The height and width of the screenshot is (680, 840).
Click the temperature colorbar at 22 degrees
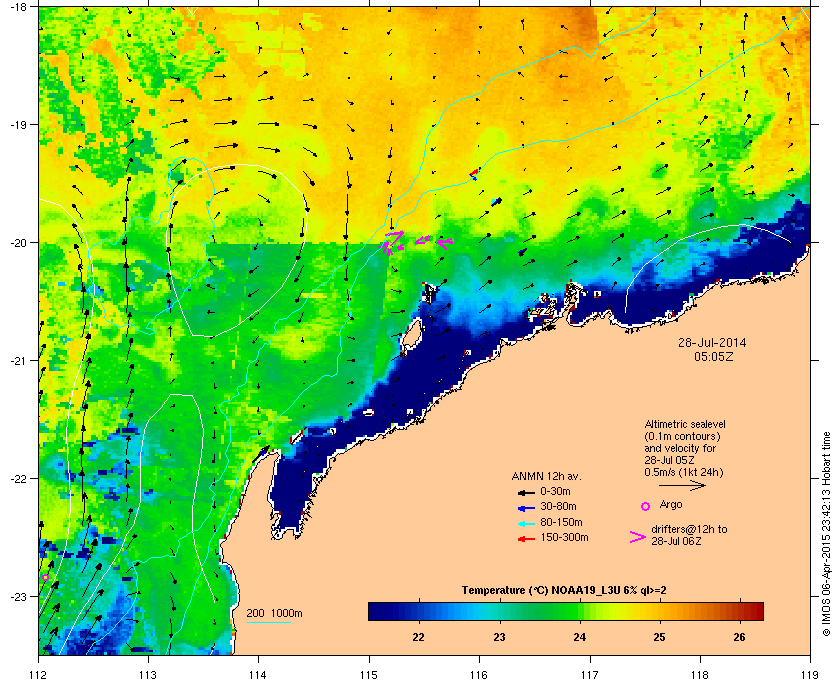pos(419,611)
